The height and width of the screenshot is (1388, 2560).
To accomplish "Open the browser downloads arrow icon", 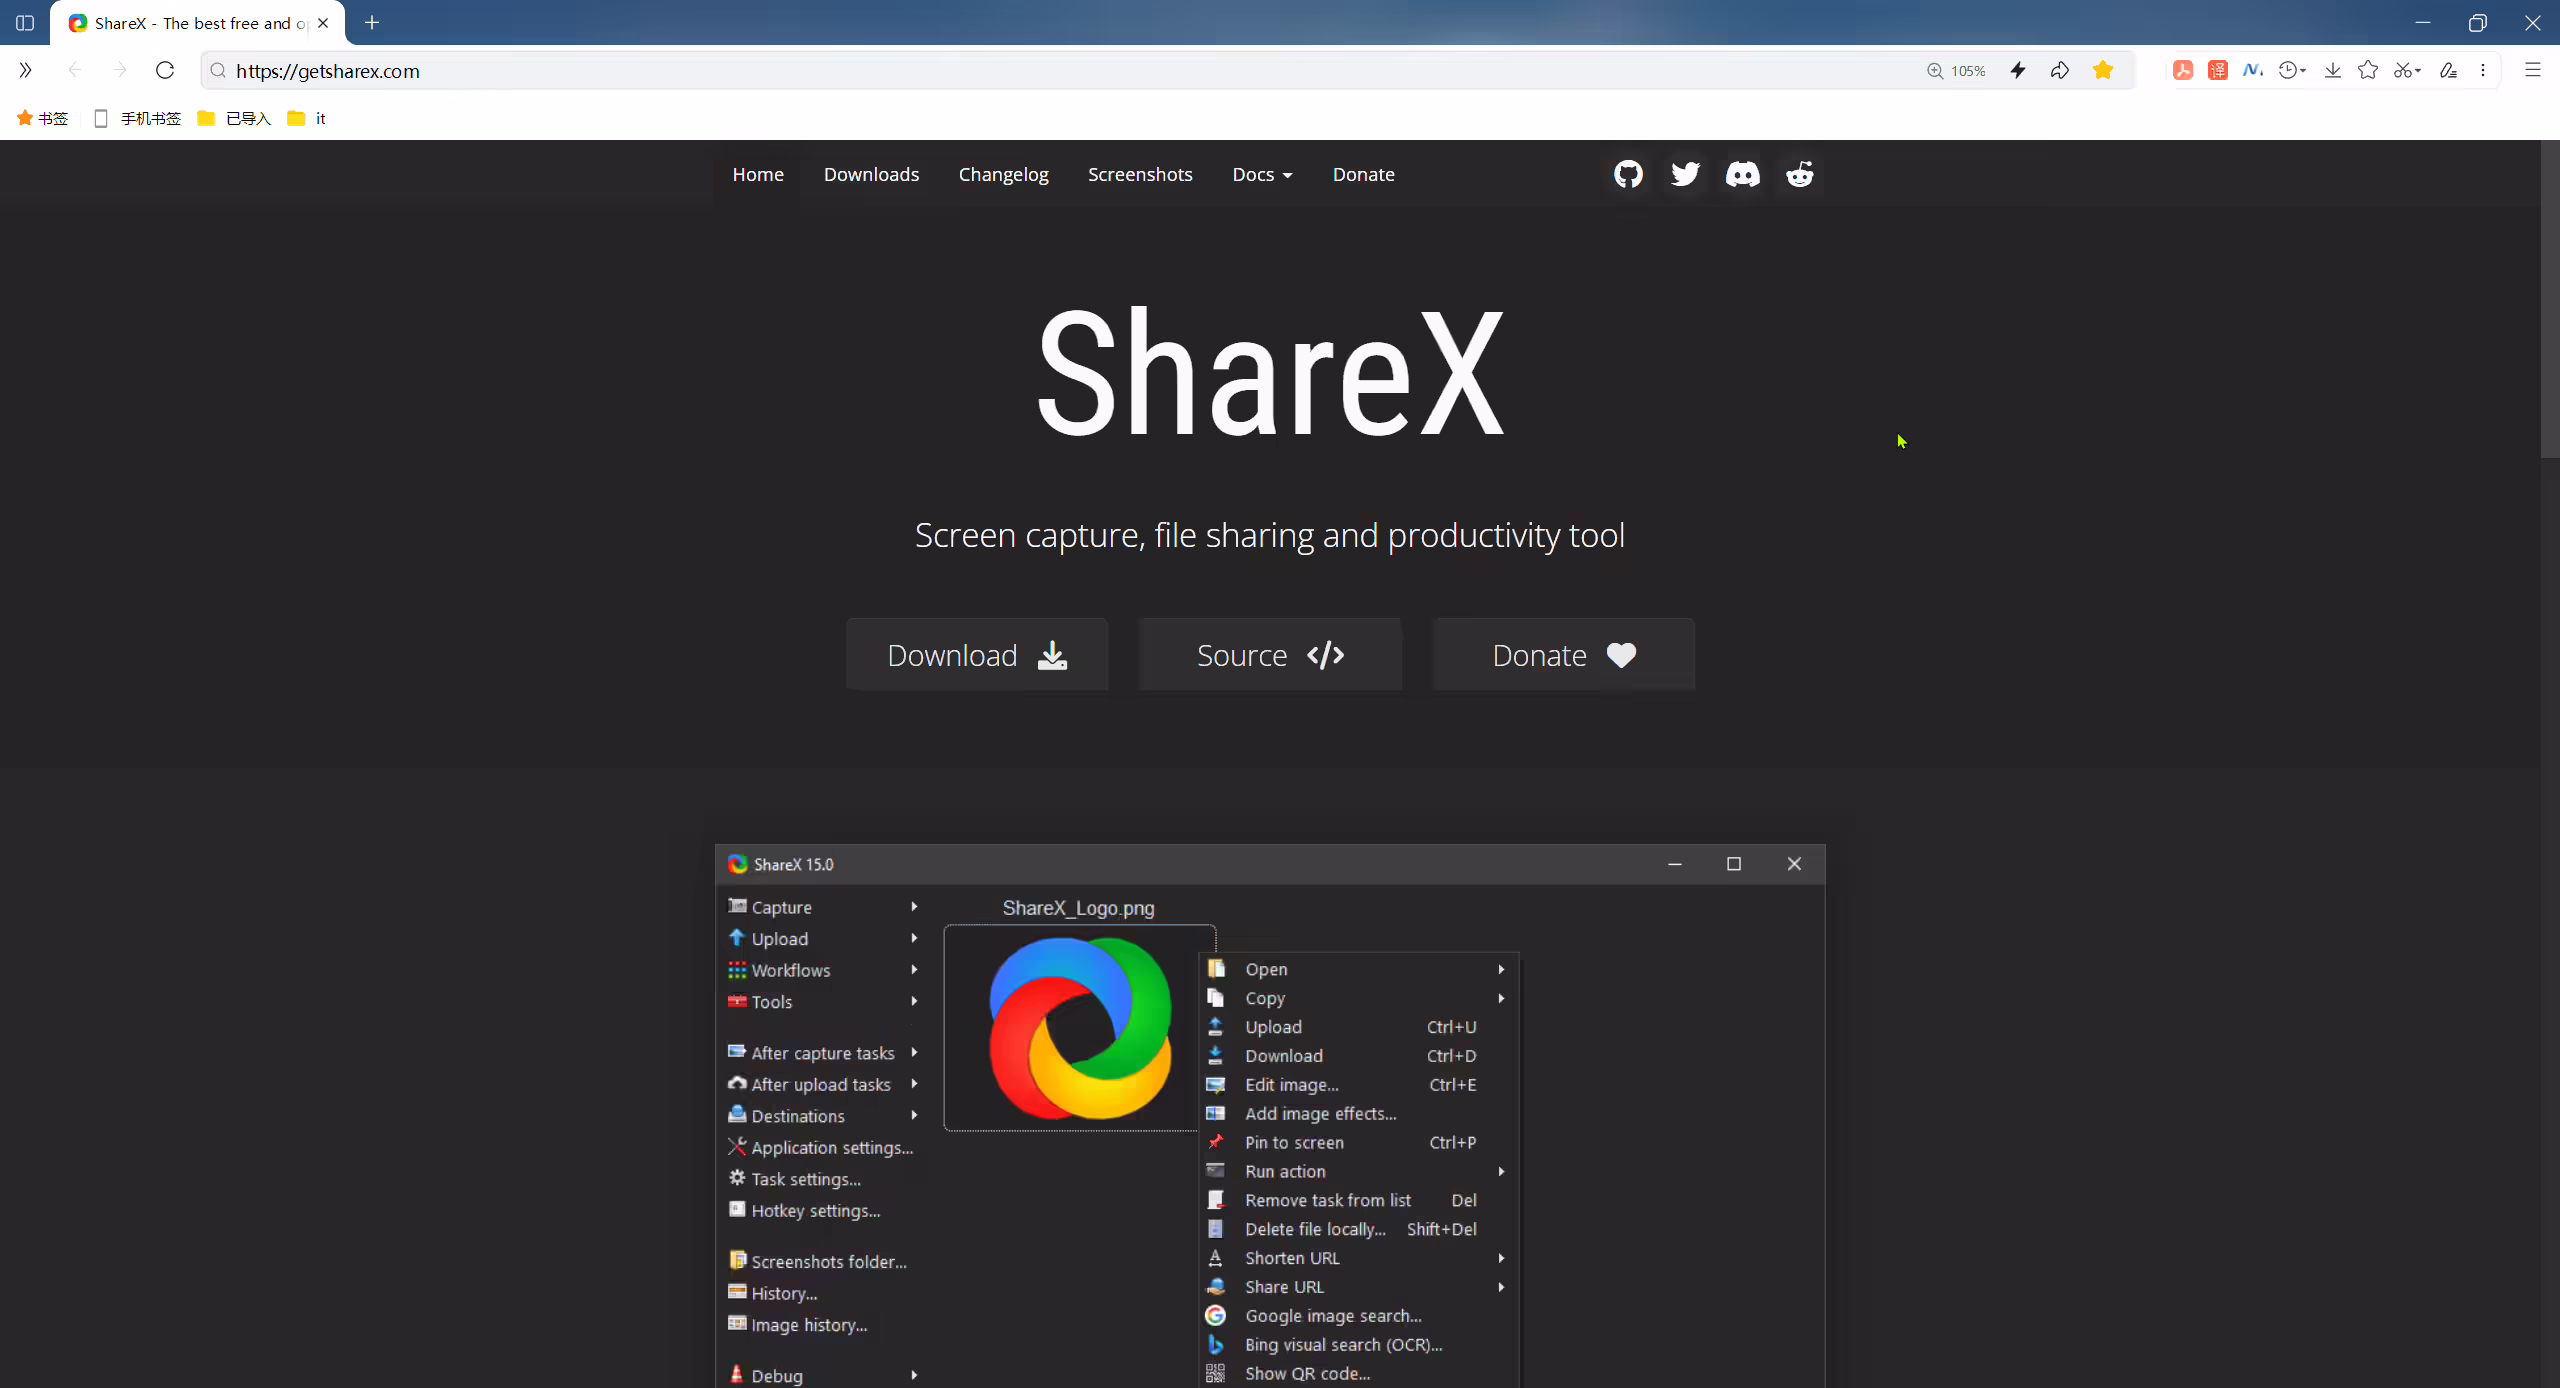I will point(2333,70).
